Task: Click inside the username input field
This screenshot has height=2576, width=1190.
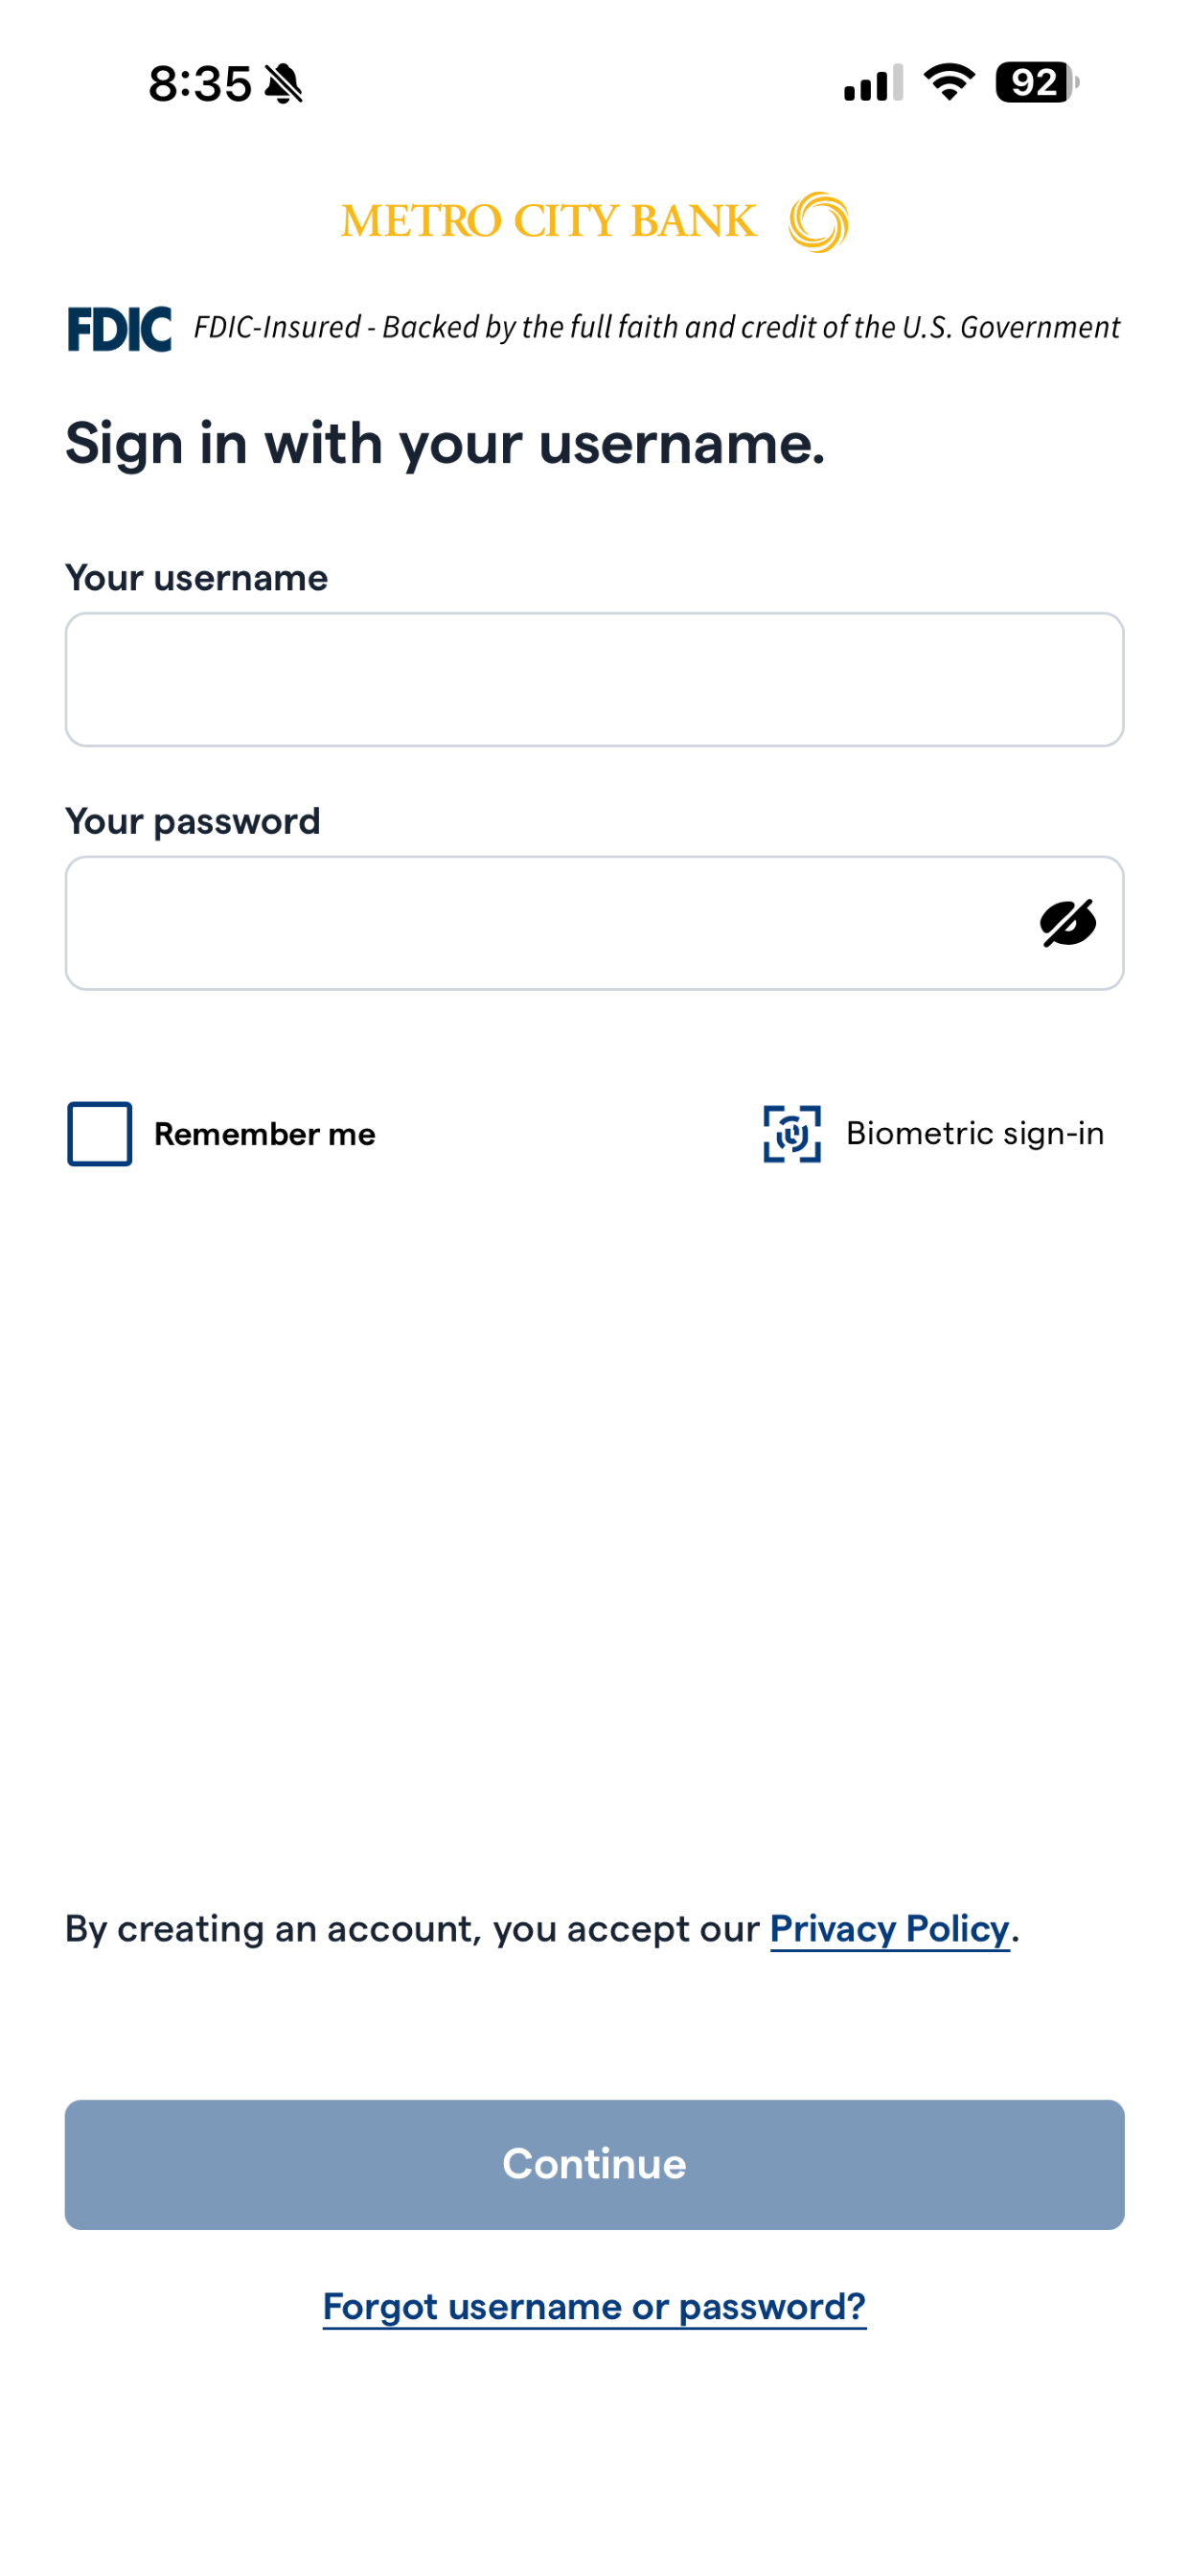Action: pos(594,680)
